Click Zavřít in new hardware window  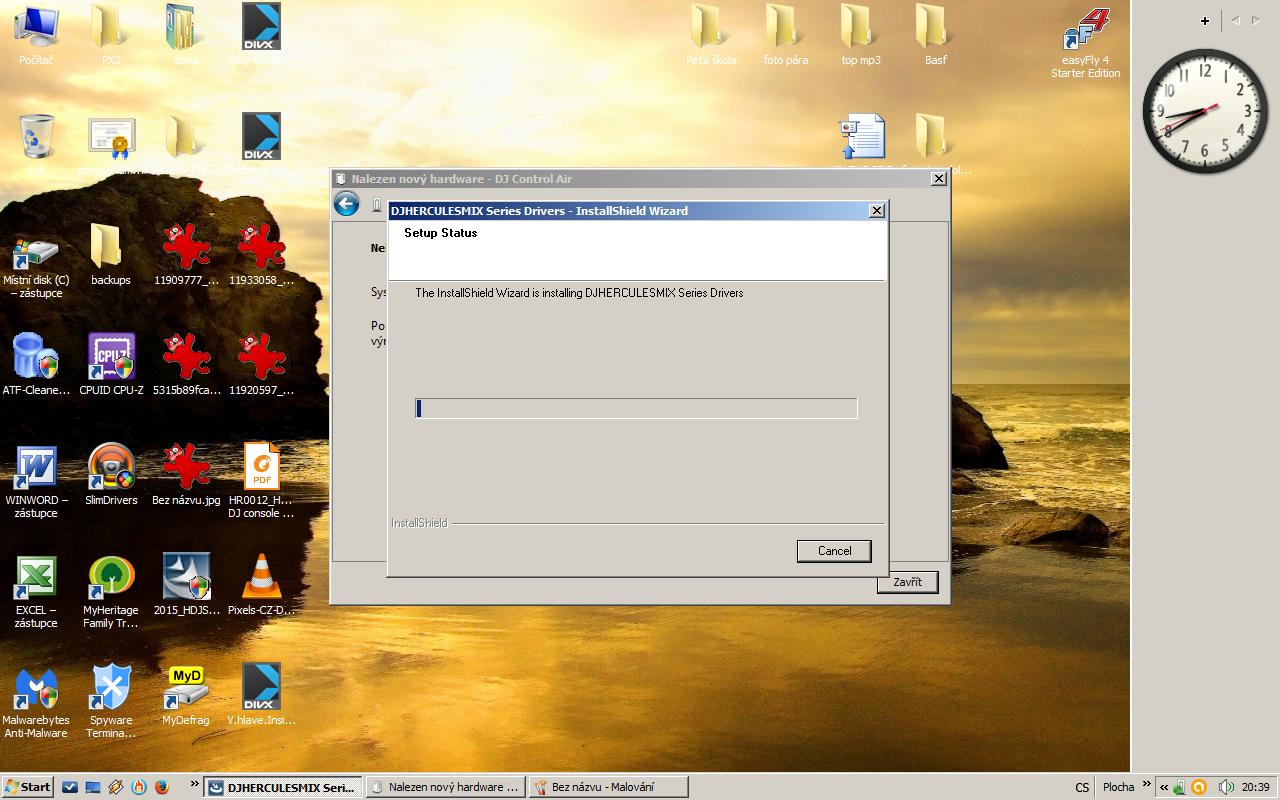(x=907, y=582)
